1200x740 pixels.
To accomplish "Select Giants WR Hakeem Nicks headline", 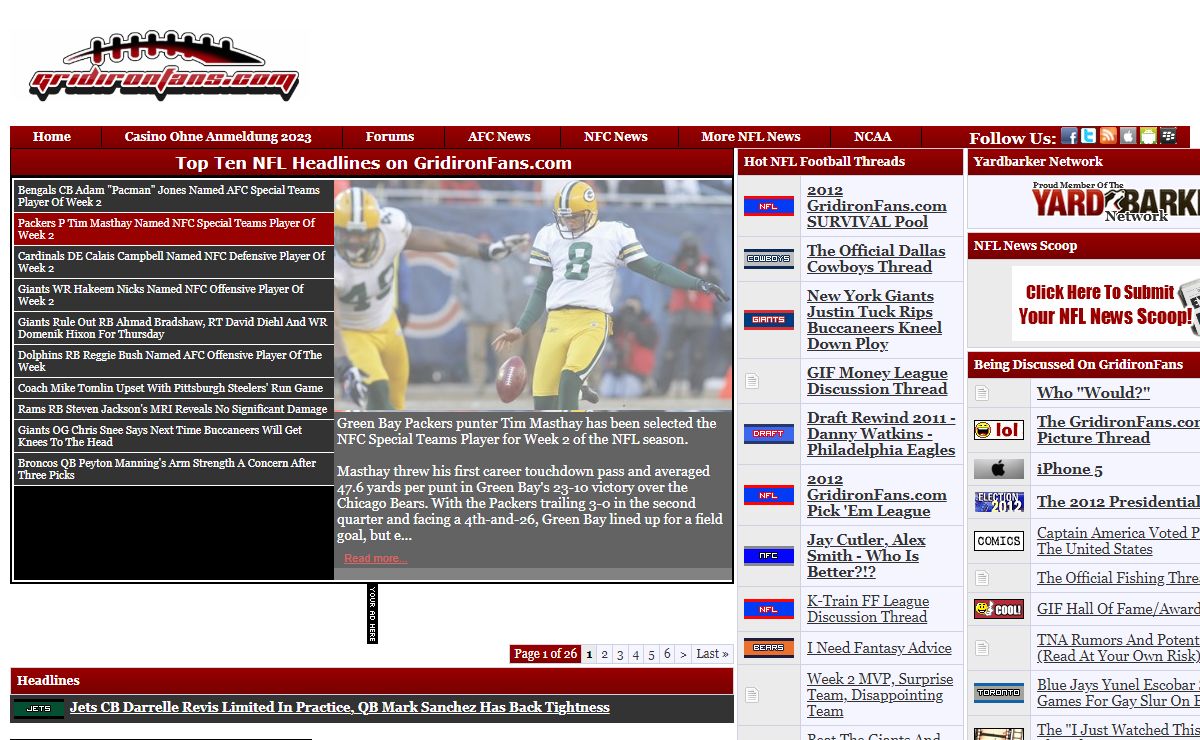I will (x=174, y=295).
